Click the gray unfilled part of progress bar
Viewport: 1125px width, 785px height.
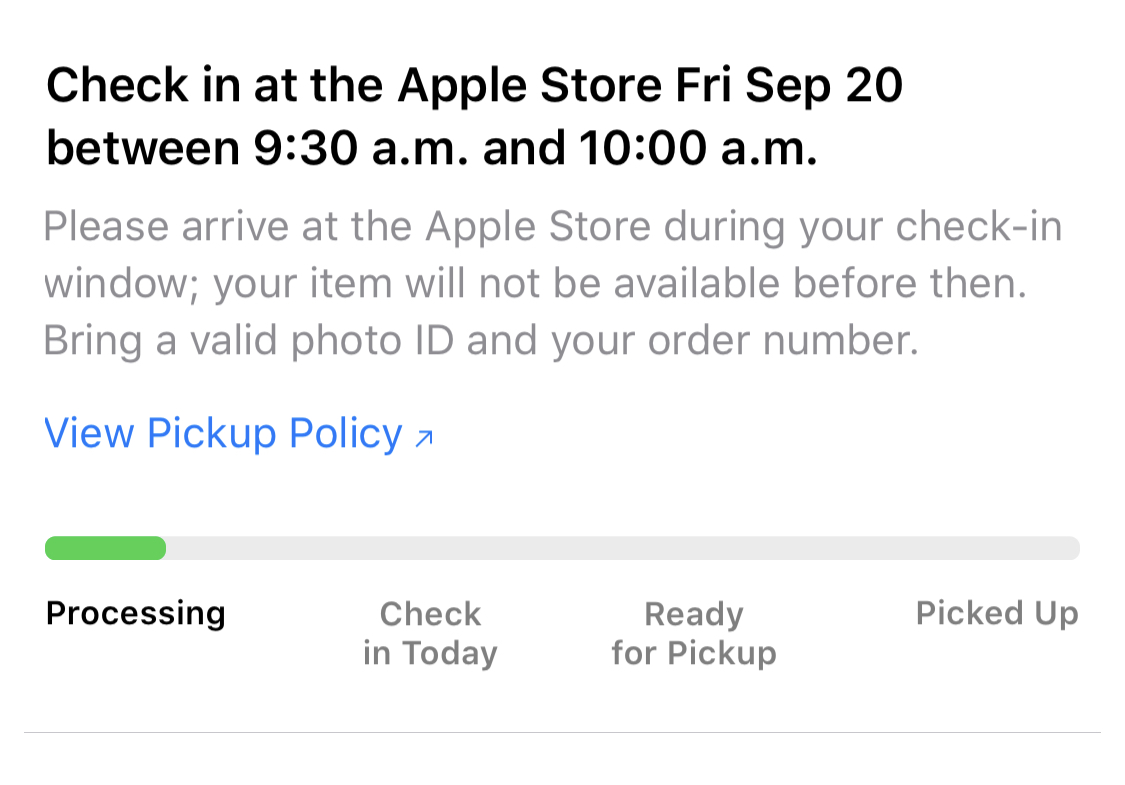[x=620, y=548]
